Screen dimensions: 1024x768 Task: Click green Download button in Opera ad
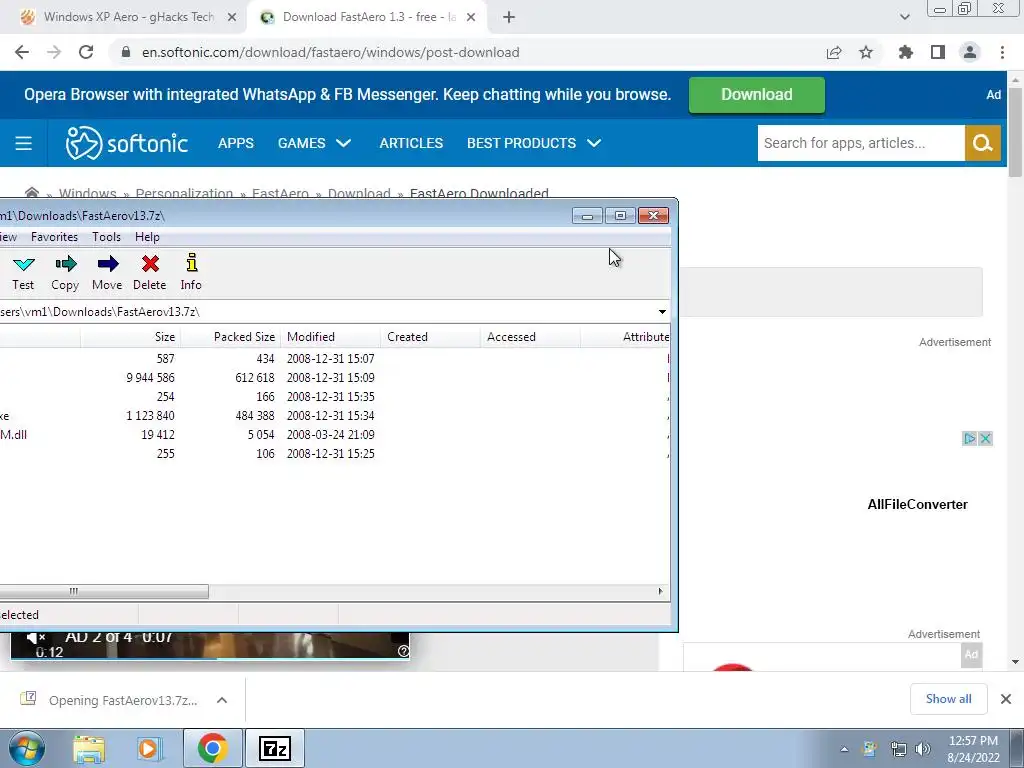[x=757, y=95]
